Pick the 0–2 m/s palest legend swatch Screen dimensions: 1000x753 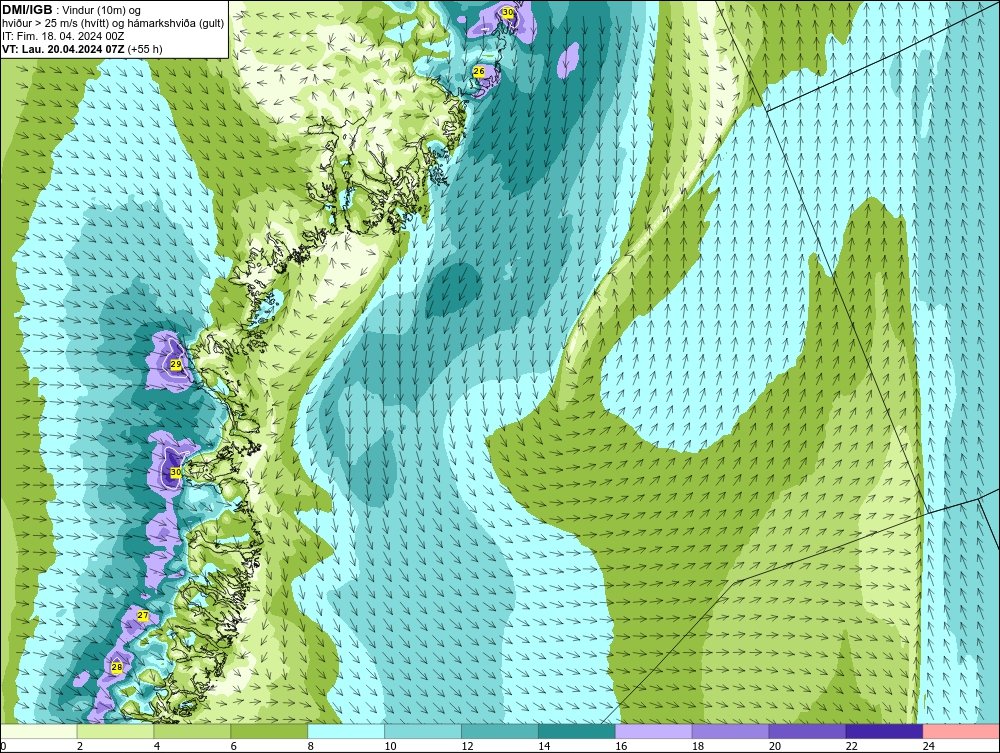pyautogui.click(x=38, y=731)
